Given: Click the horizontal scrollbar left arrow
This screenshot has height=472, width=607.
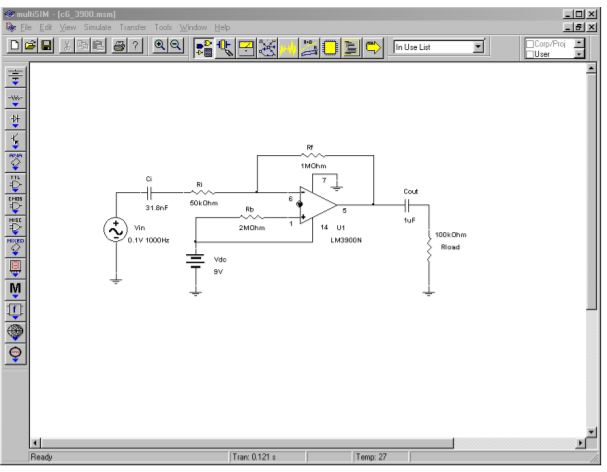Looking at the screenshot, I should (37, 442).
